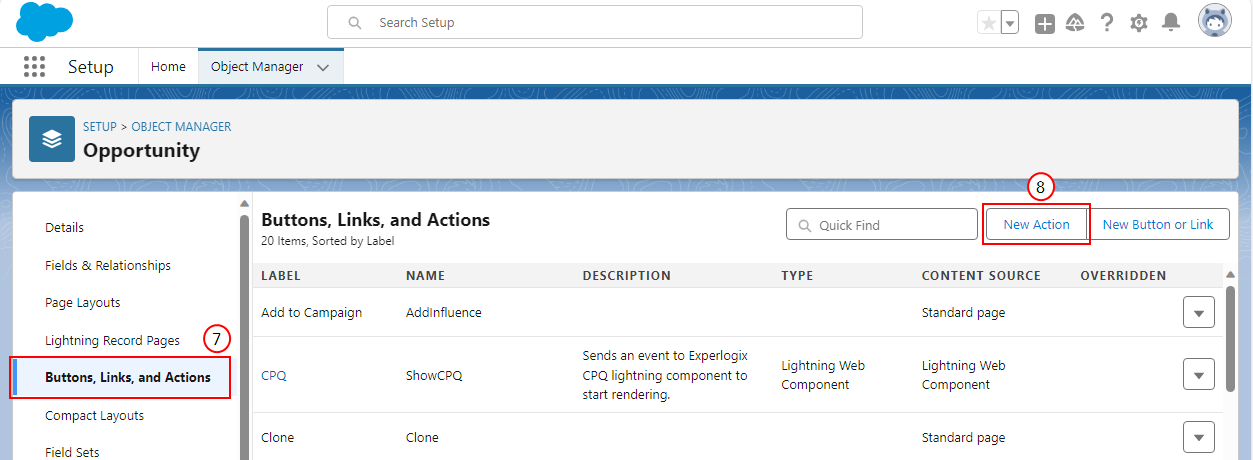Open the favorites list dropdown arrow
This screenshot has height=460, width=1253.
click(x=1009, y=23)
